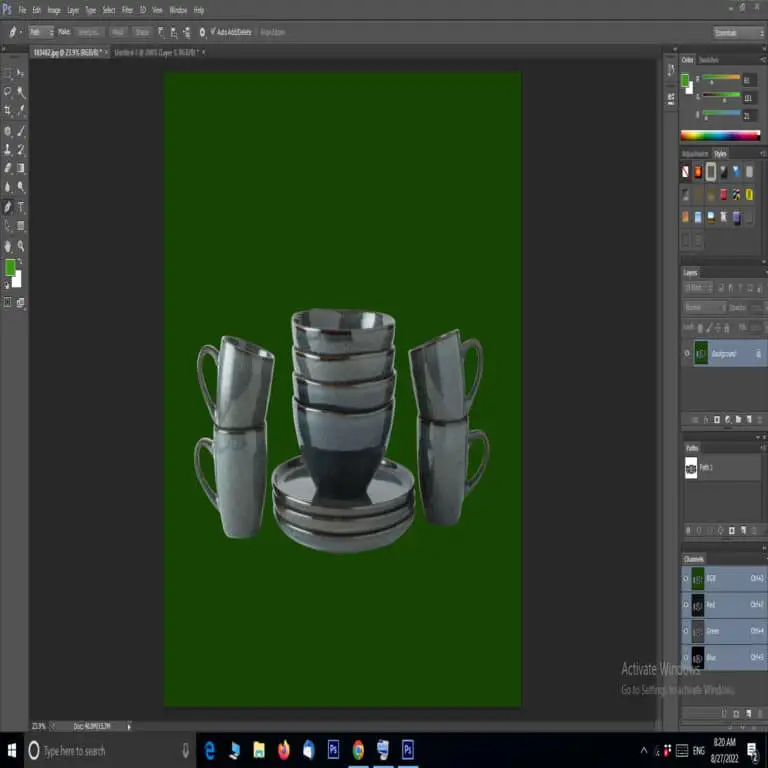
Task: Click the foreground green color swatch
Action: point(10,267)
